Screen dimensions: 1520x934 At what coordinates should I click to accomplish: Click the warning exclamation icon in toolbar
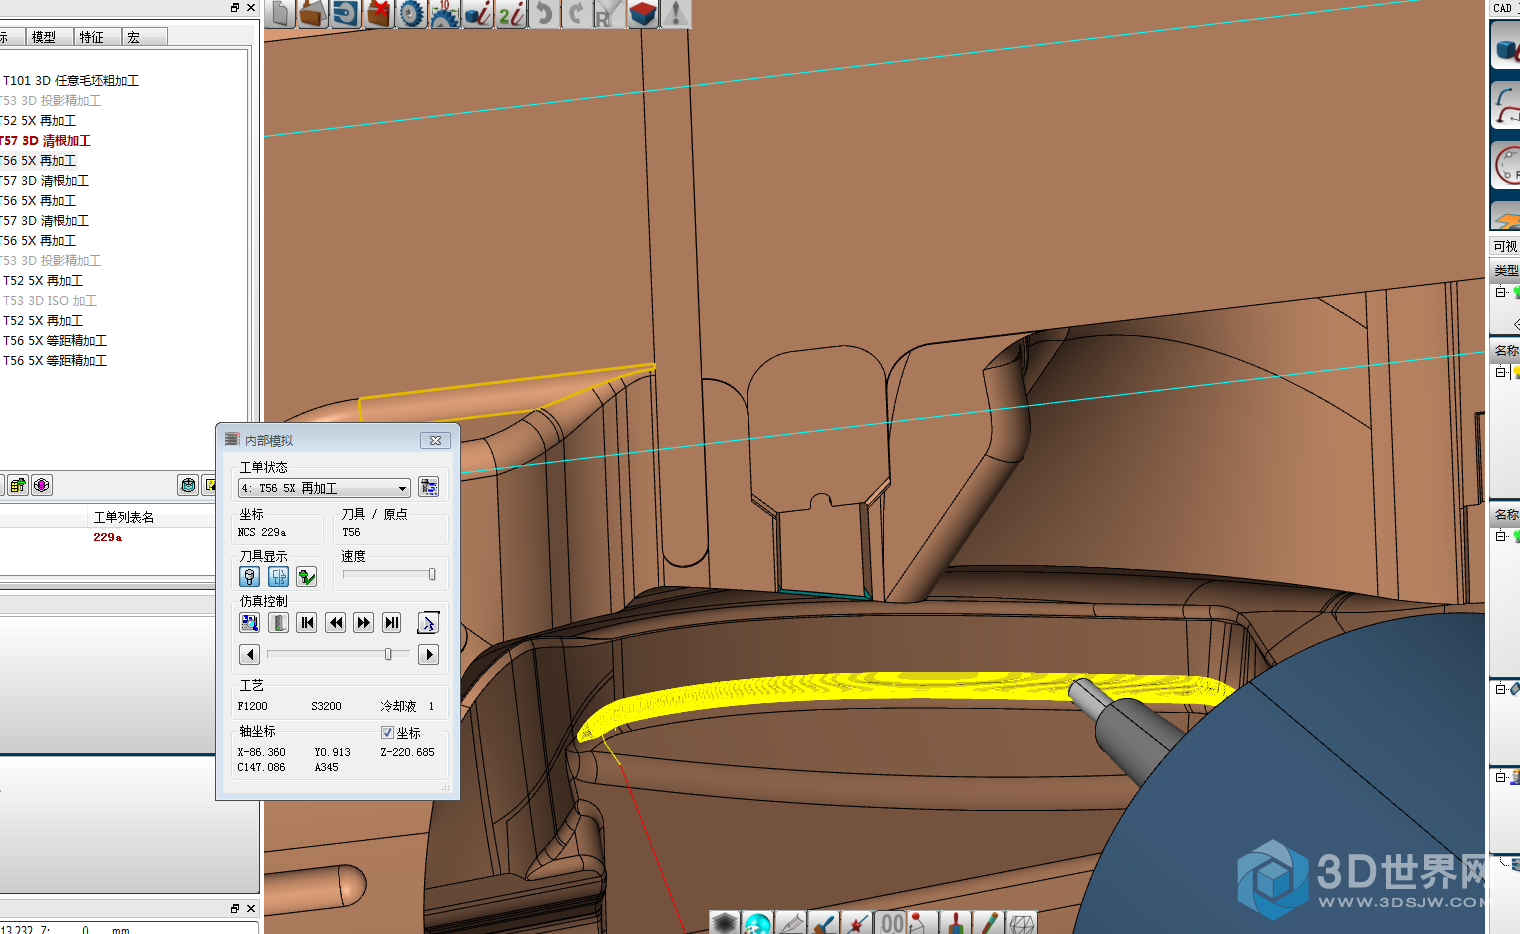675,13
